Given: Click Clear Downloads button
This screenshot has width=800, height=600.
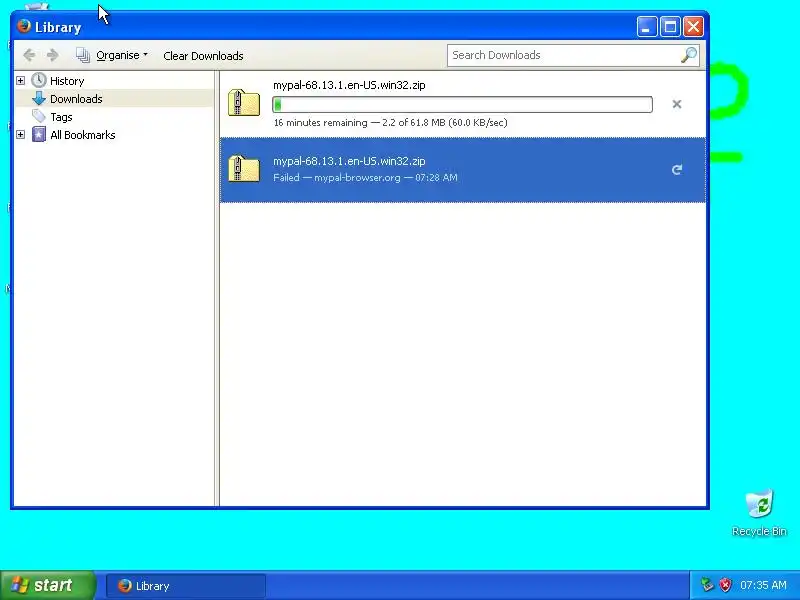Looking at the screenshot, I should pos(203,56).
